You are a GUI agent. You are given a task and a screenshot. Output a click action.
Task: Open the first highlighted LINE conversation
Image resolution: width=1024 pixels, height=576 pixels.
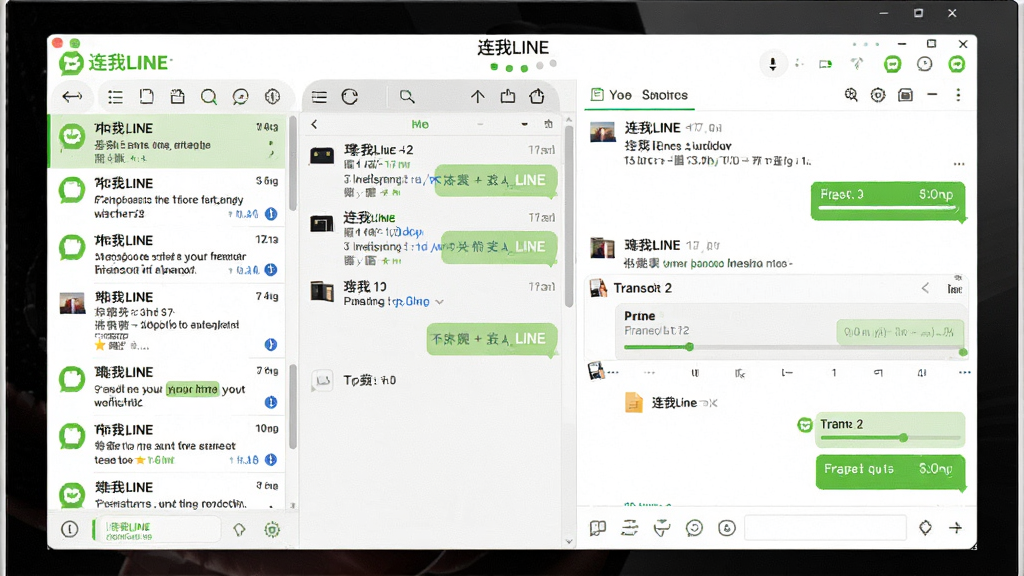click(168, 141)
